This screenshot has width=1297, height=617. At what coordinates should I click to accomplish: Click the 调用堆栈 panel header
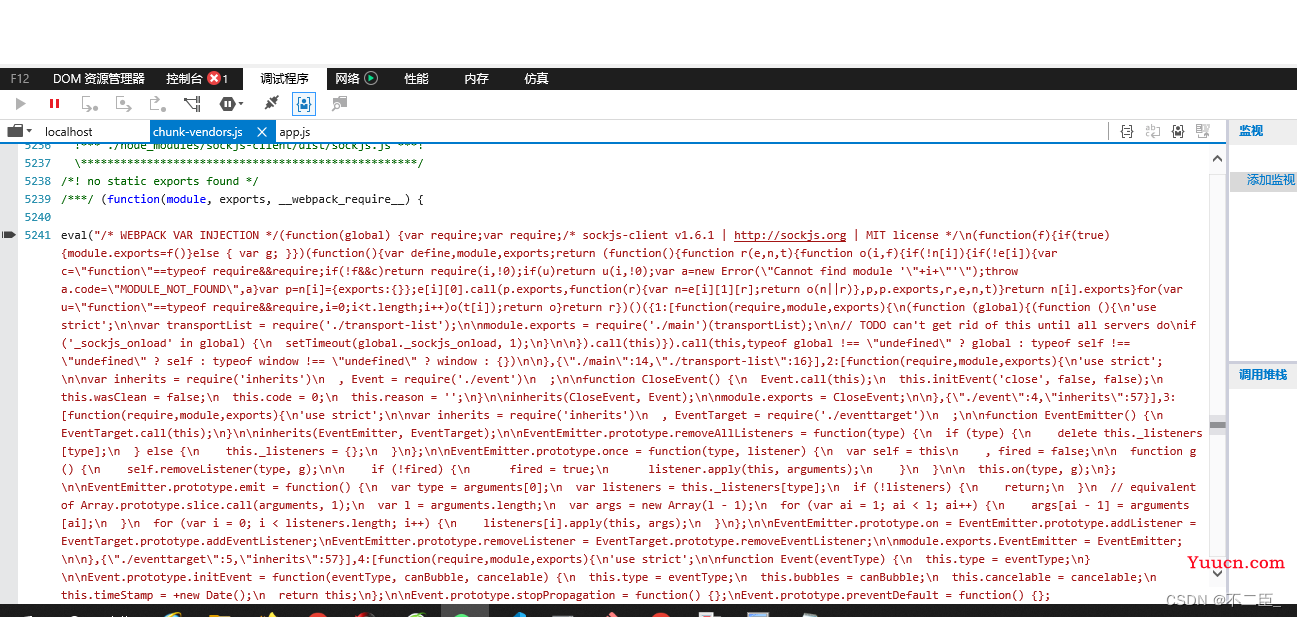coord(1263,375)
